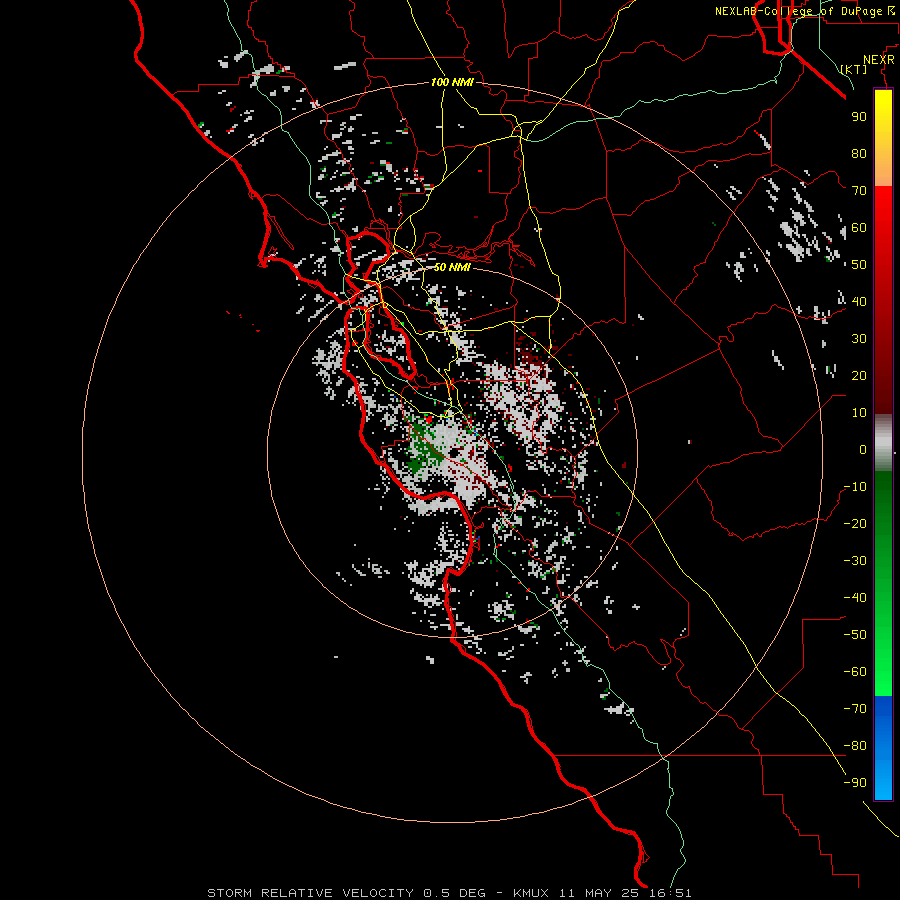Click the -20 scale label
The image size is (900, 900).
(x=855, y=523)
